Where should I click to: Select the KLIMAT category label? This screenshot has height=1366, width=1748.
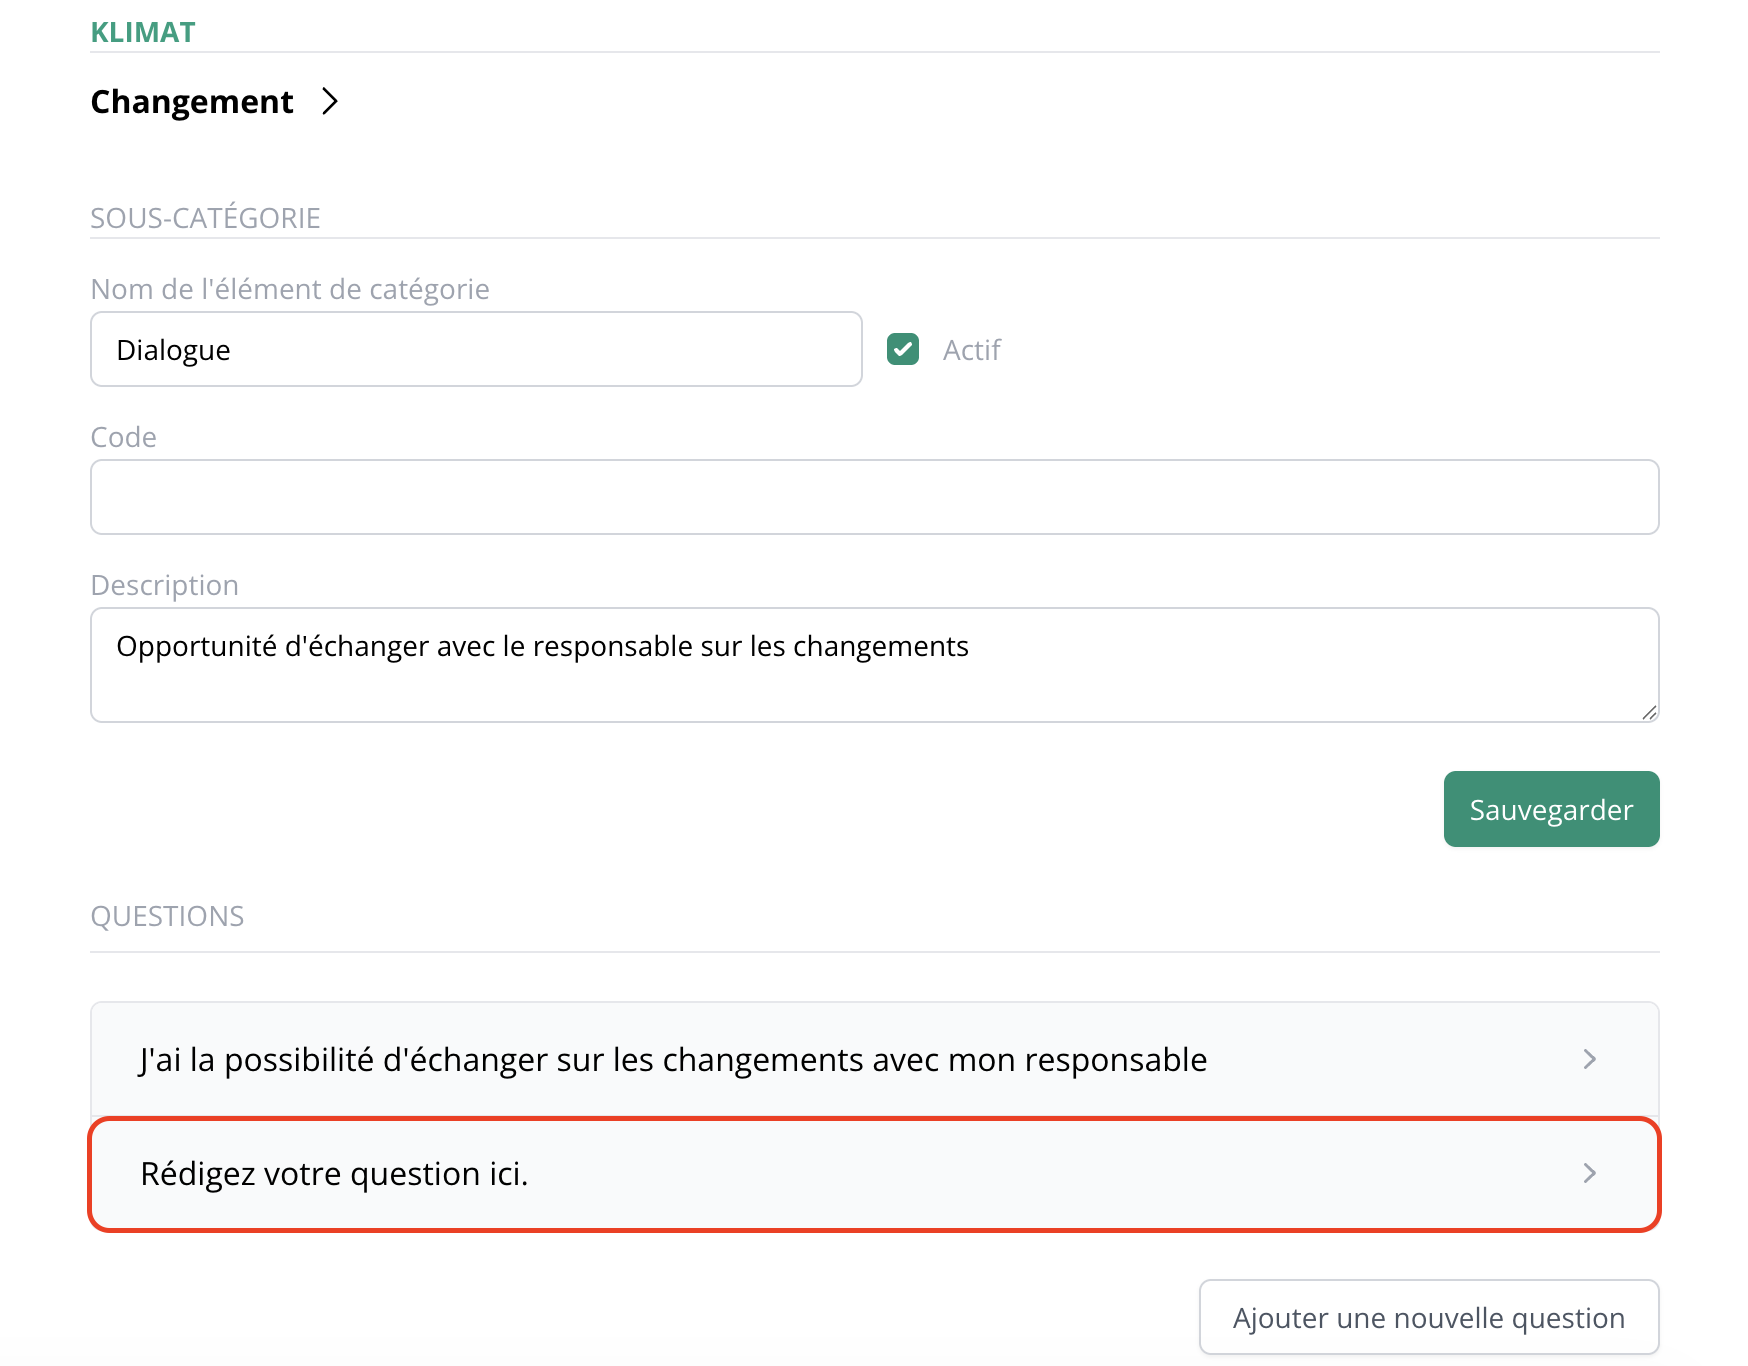click(142, 31)
